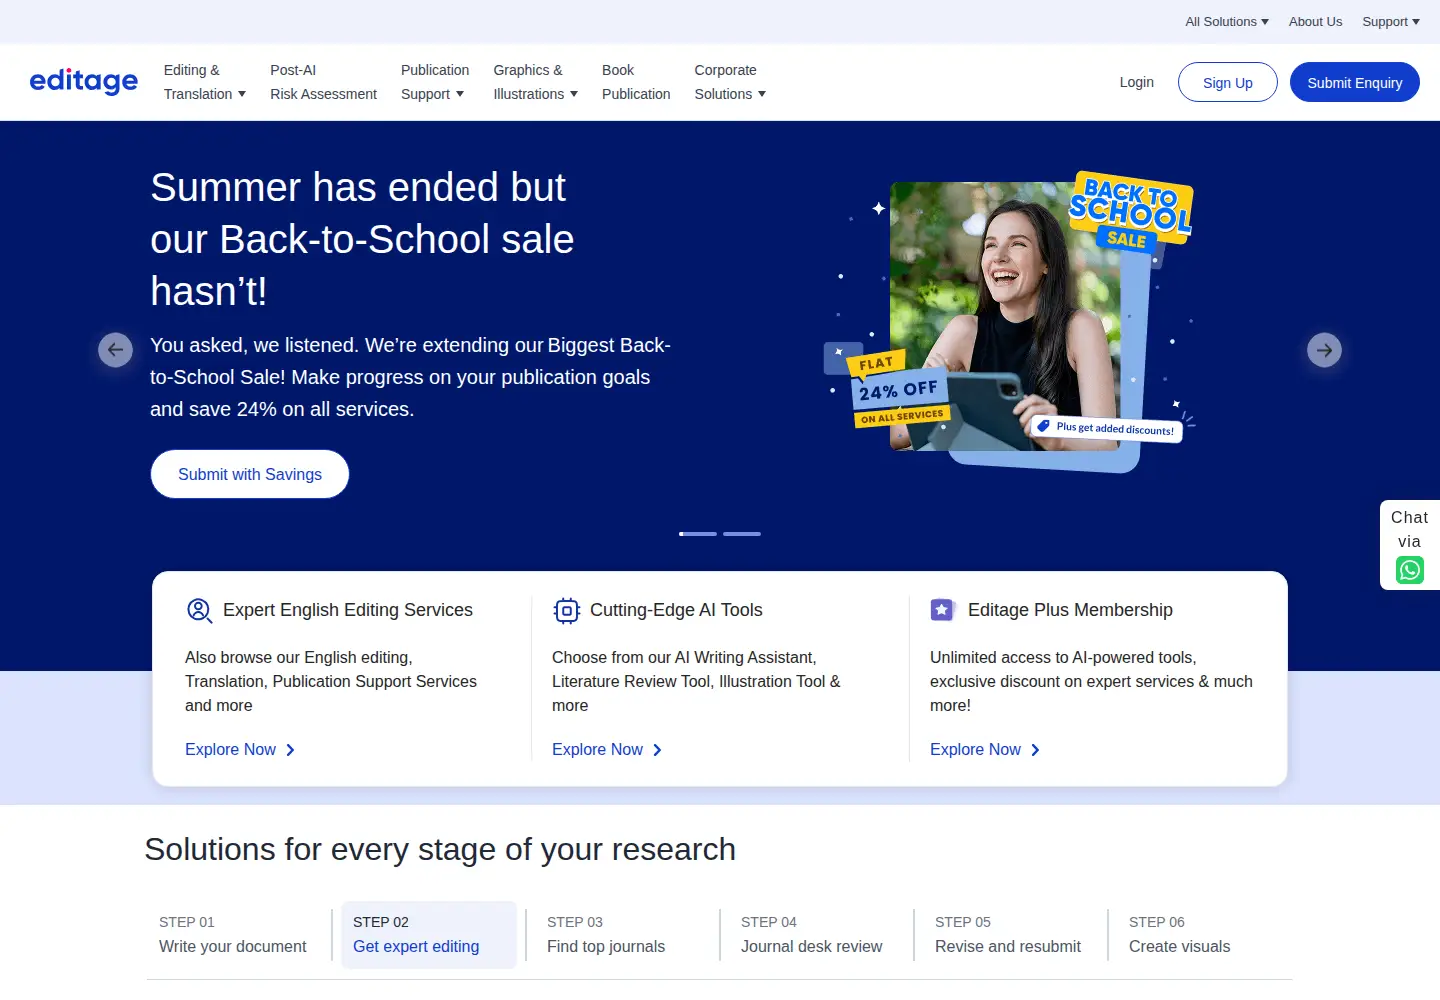Expand the Support dropdown in top bar
Screen dimensions: 1440x1000
pyautogui.click(x=1391, y=22)
